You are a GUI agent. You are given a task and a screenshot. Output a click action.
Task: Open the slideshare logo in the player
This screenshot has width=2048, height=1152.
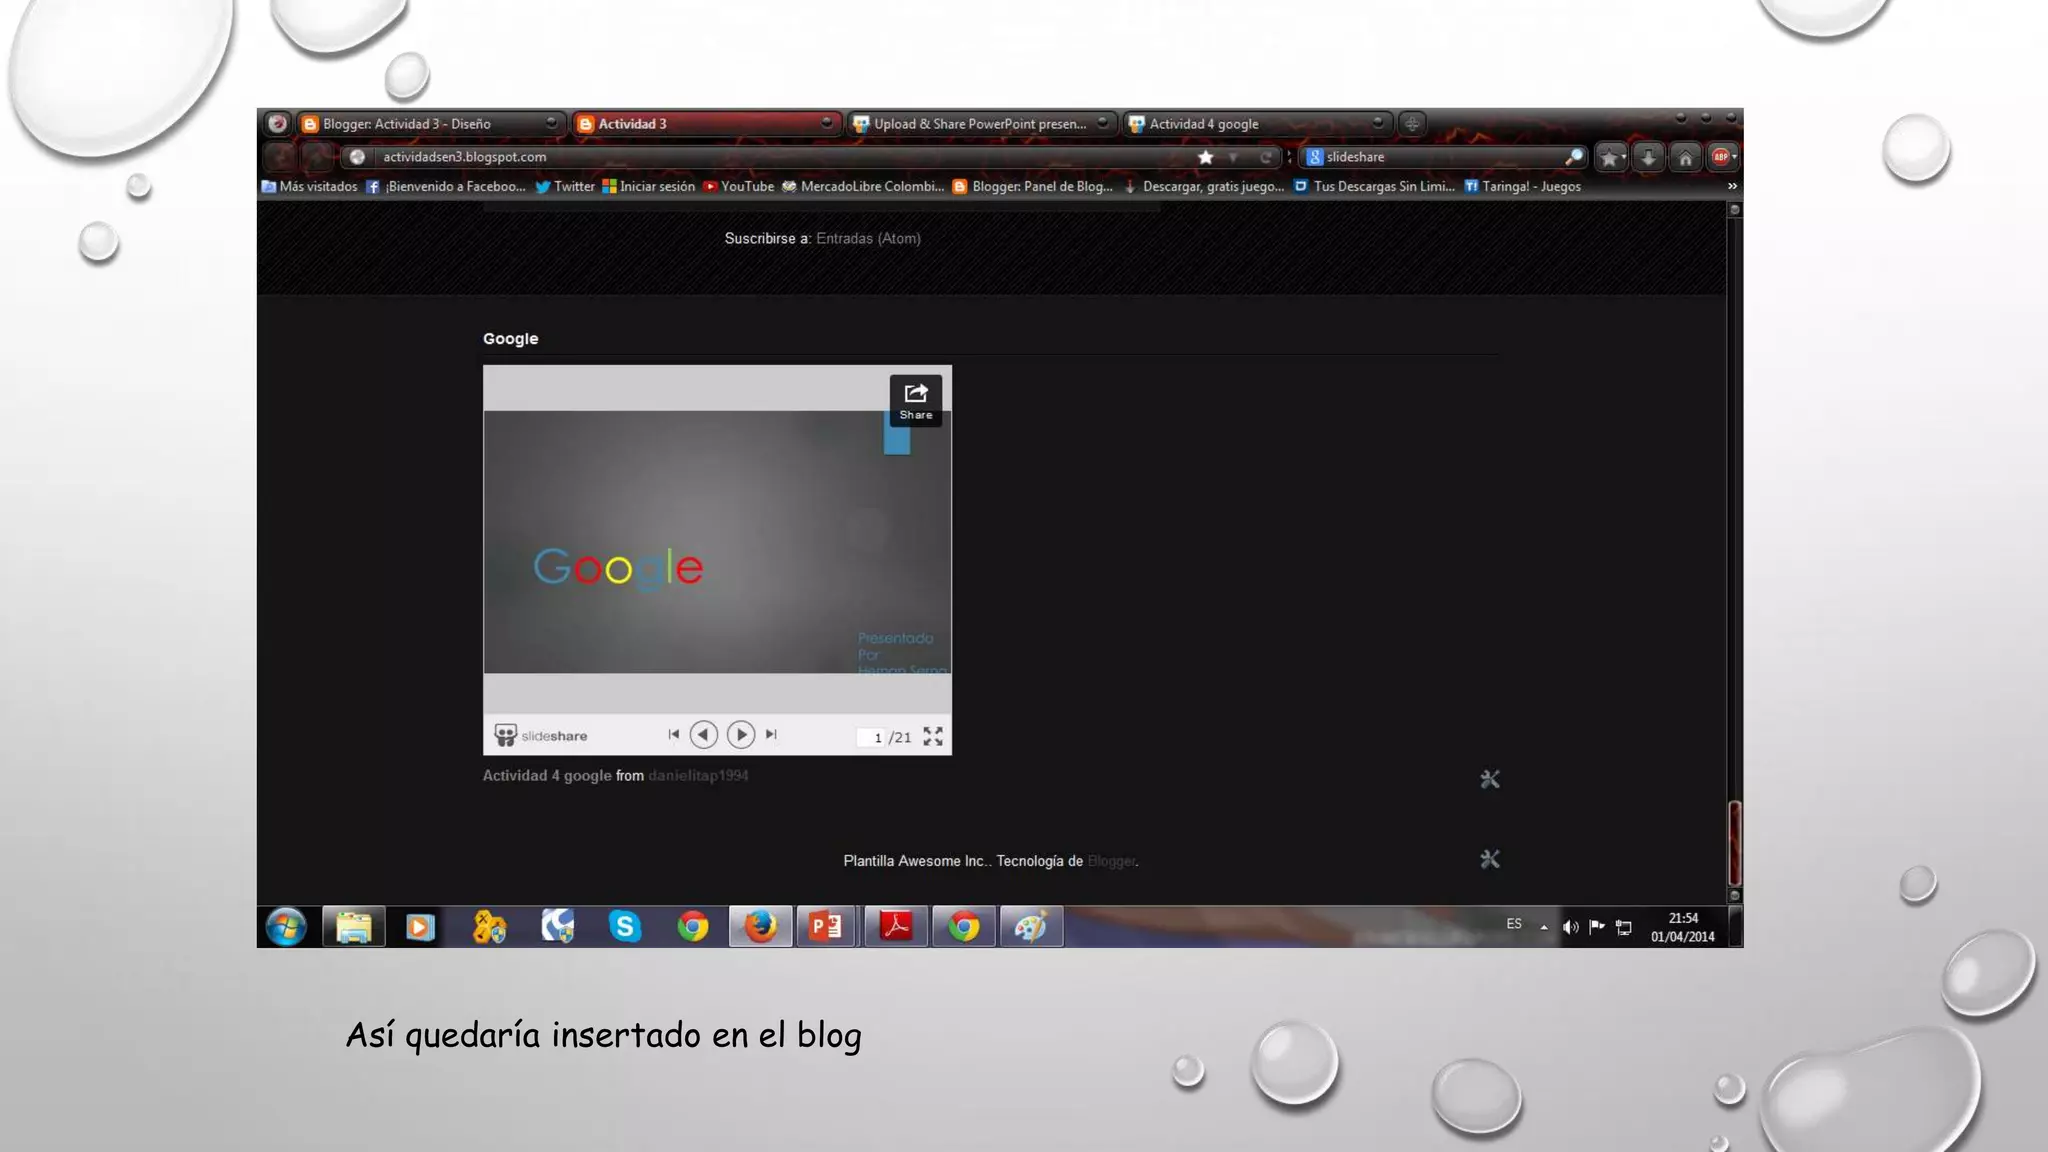(541, 736)
